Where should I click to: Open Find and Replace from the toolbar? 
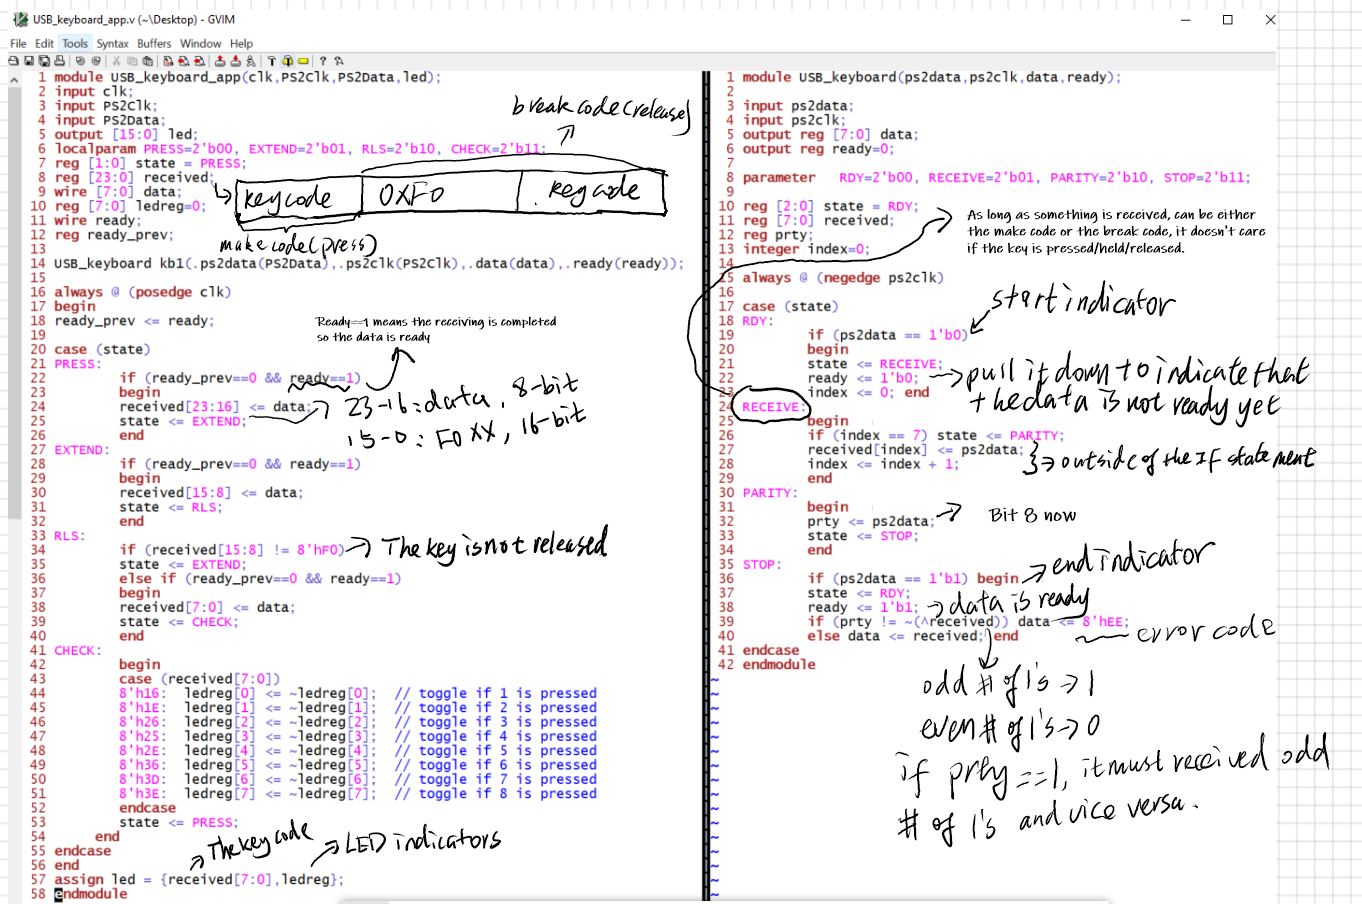pyautogui.click(x=169, y=61)
